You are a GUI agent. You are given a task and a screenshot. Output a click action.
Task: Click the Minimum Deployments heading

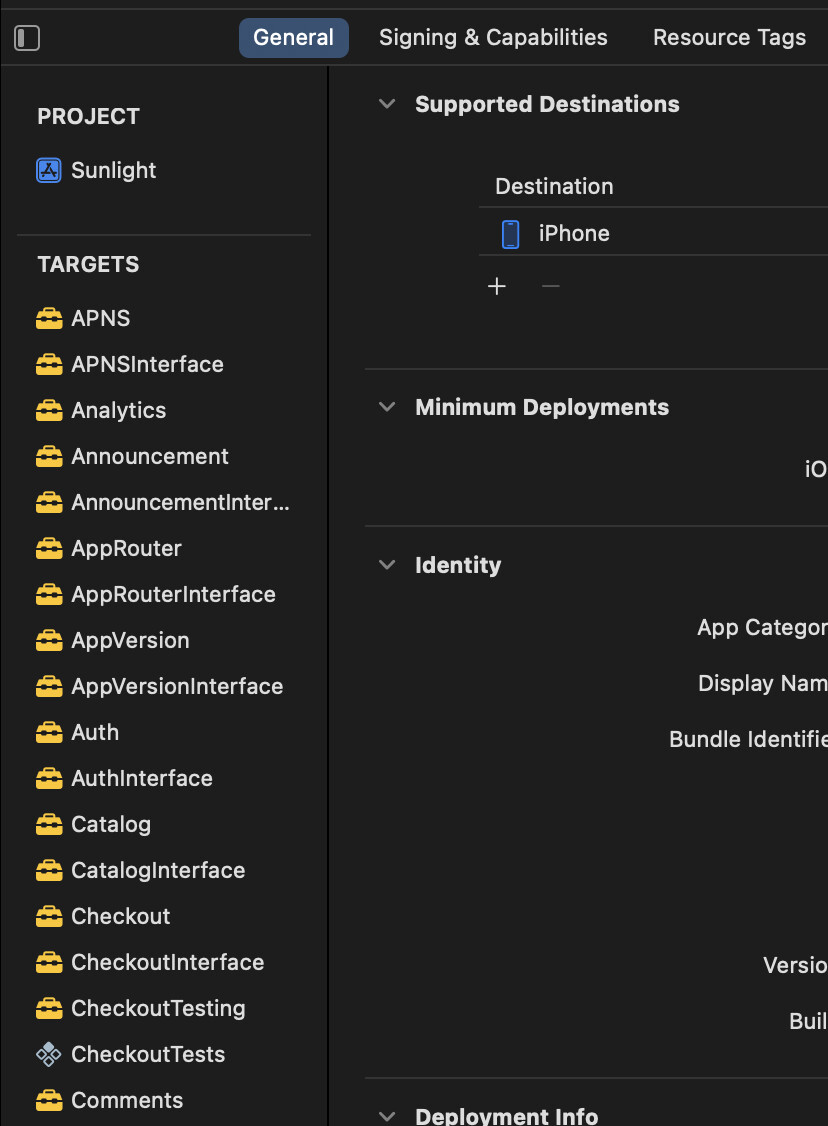tap(542, 407)
